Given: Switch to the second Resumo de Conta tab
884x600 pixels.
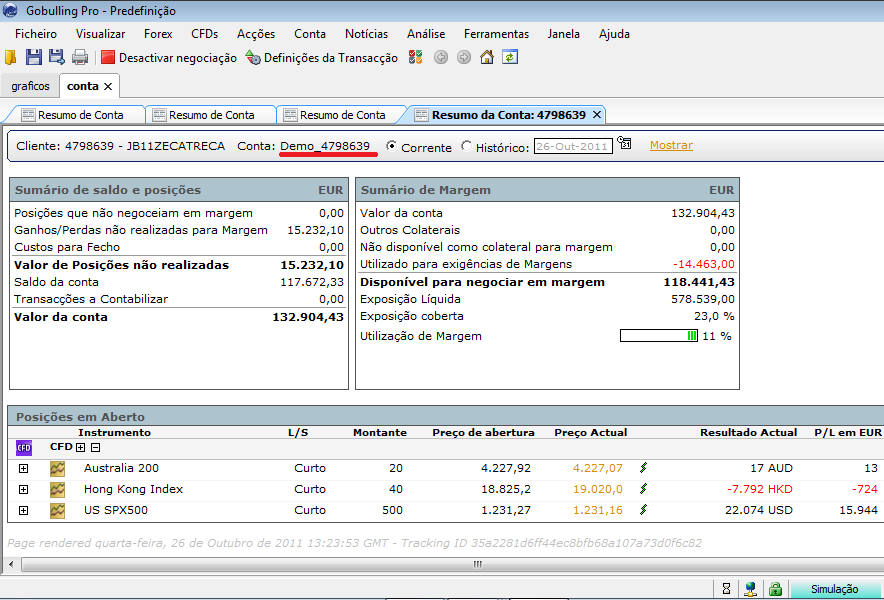Looking at the screenshot, I should point(210,115).
